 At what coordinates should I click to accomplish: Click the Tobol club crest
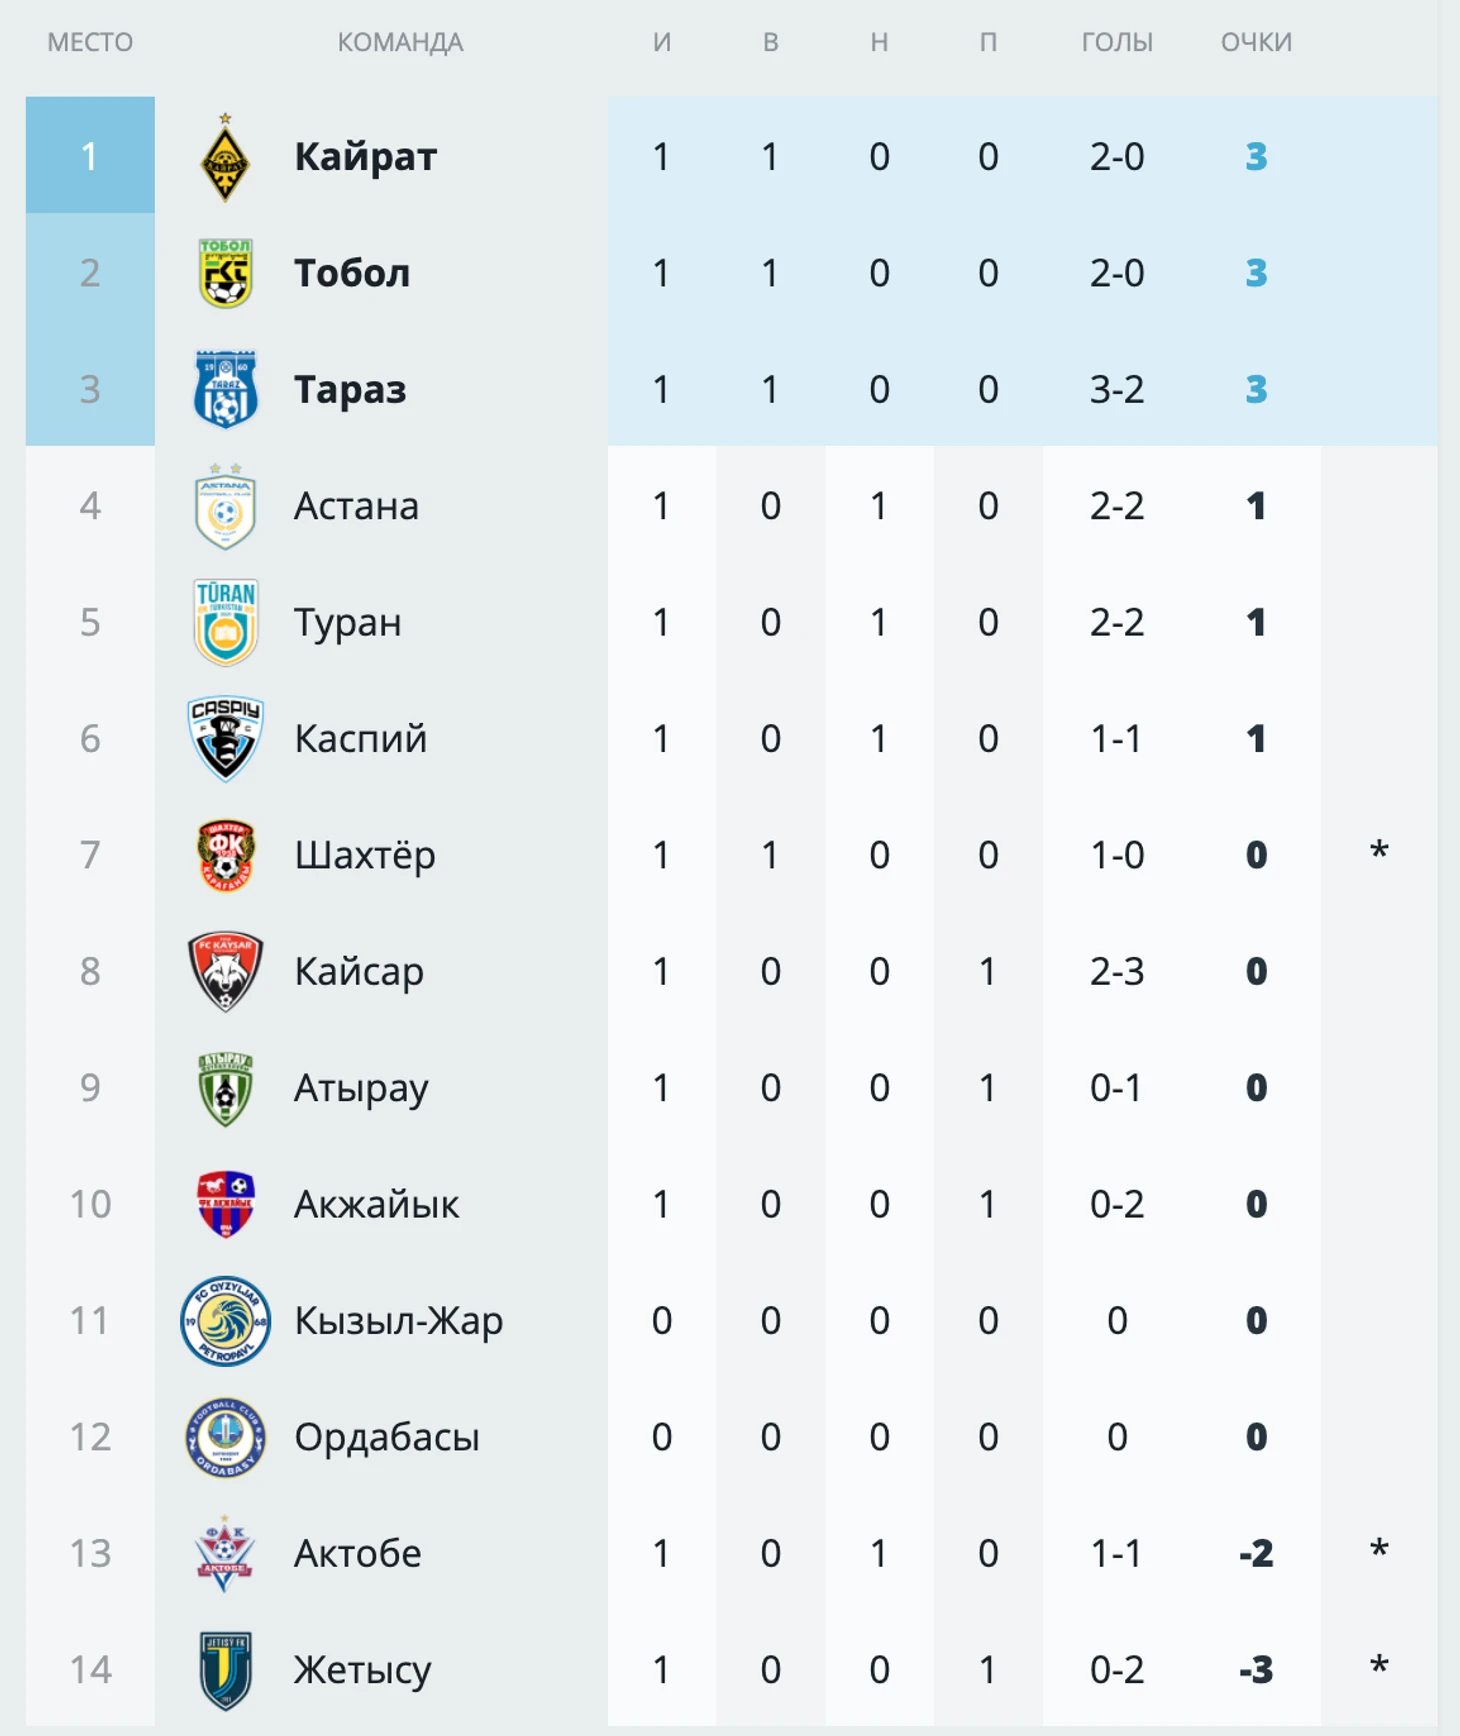pyautogui.click(x=225, y=273)
